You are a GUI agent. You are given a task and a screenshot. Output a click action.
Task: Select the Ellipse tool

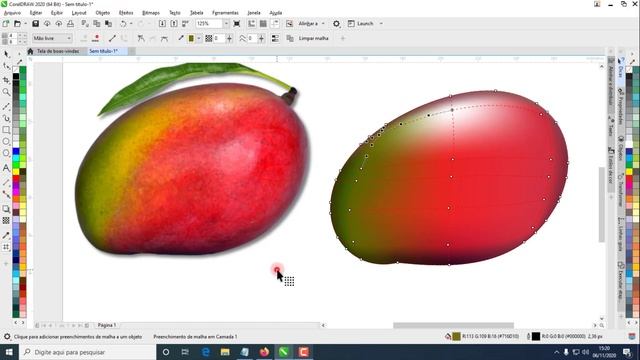(6, 142)
